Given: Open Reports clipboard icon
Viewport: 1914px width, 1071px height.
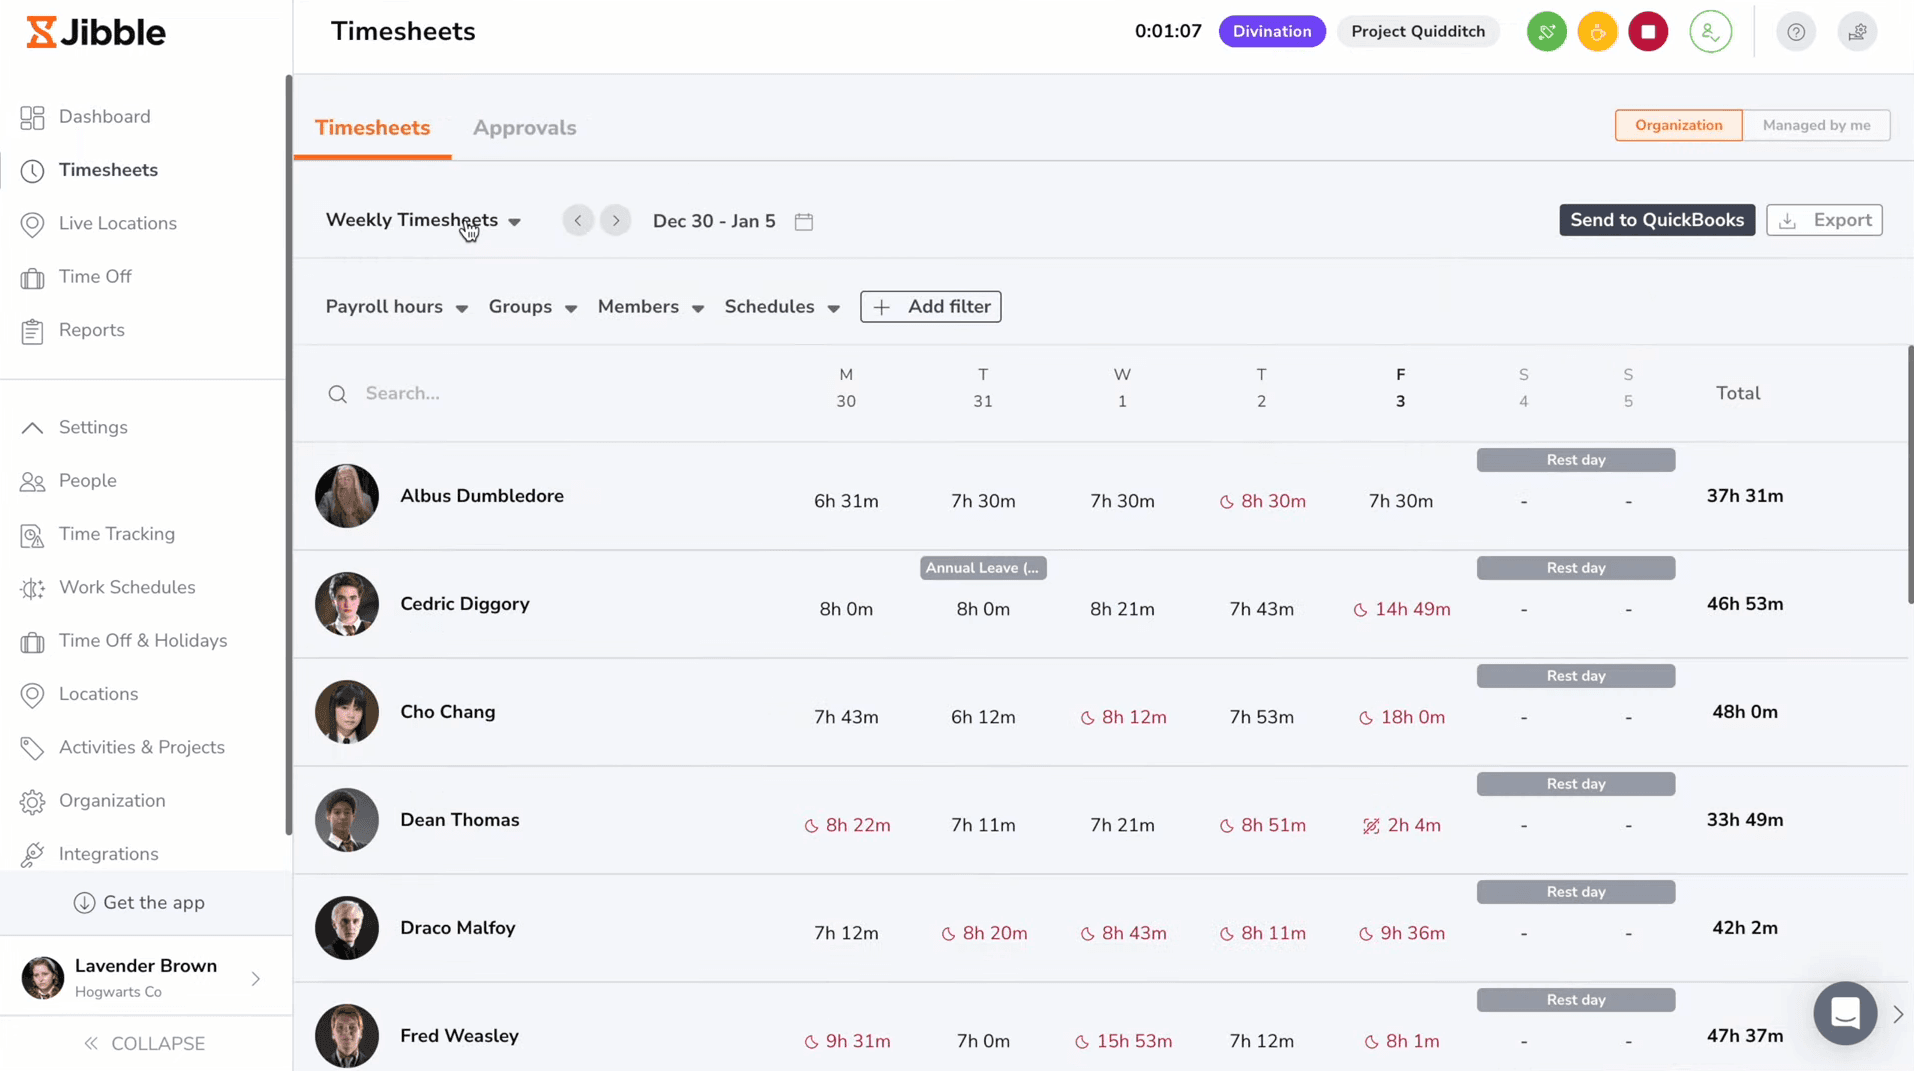Looking at the screenshot, I should point(32,331).
